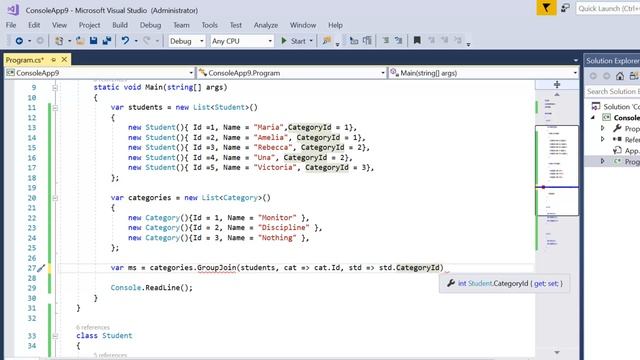Image resolution: width=640 pixels, height=360 pixels.
Task: Click the Open File folder icon
Action: click(80, 41)
